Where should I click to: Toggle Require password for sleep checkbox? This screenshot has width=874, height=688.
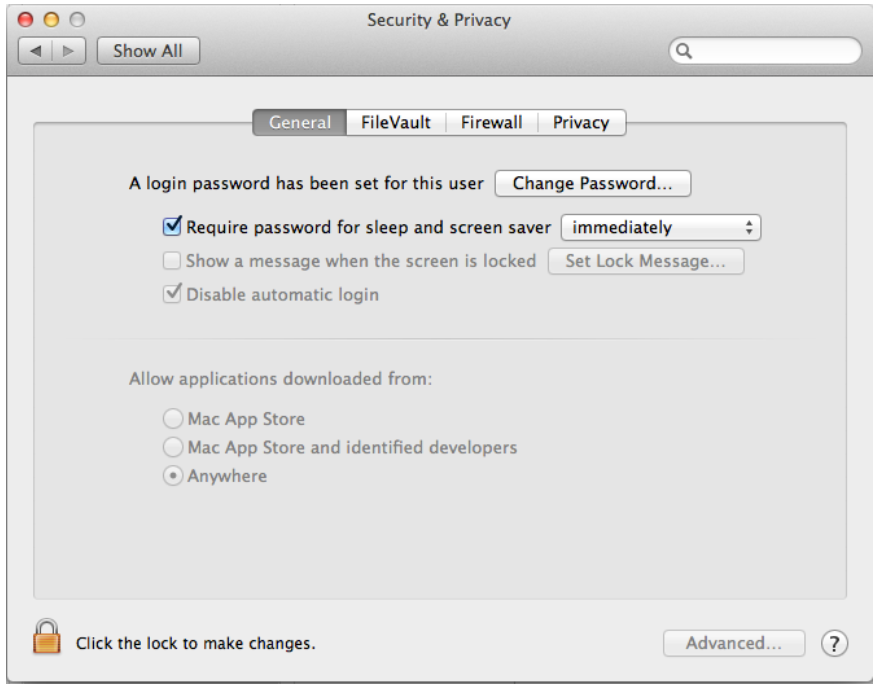point(171,227)
